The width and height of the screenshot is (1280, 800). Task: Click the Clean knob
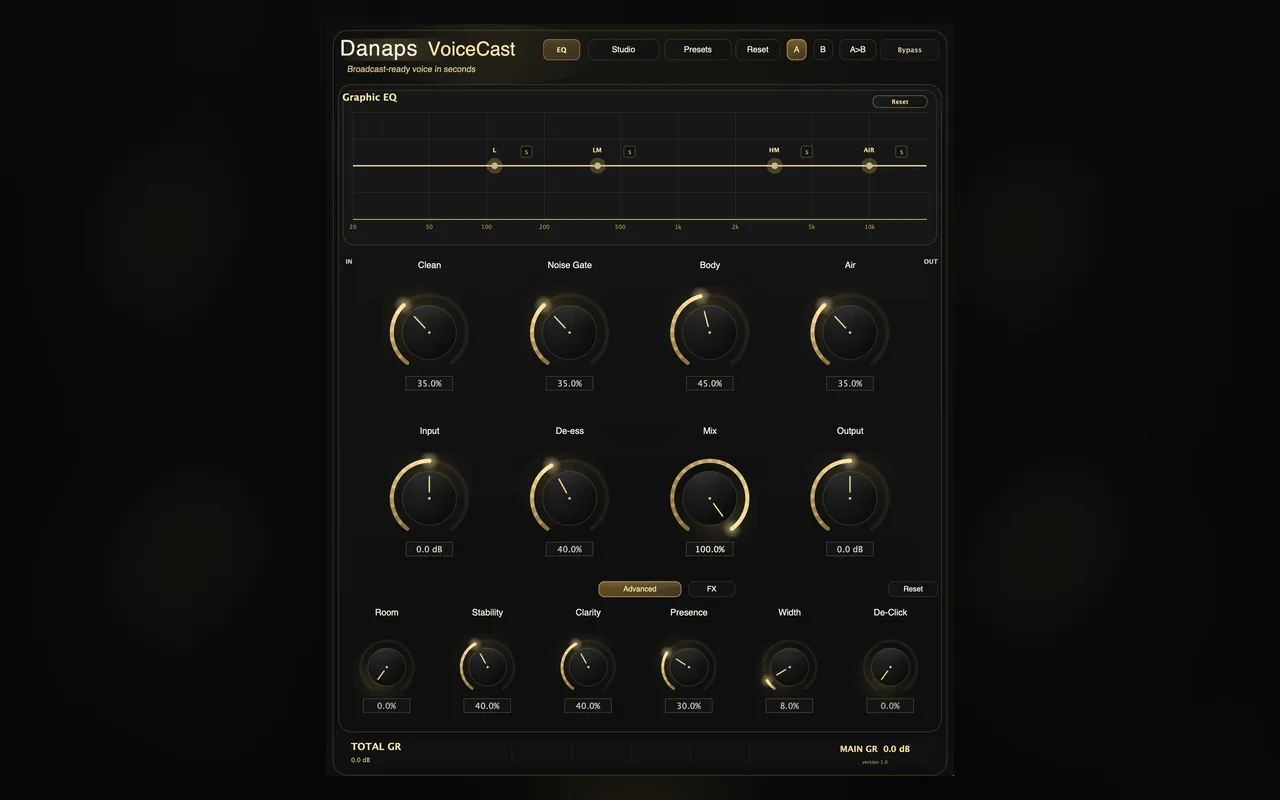[429, 332]
